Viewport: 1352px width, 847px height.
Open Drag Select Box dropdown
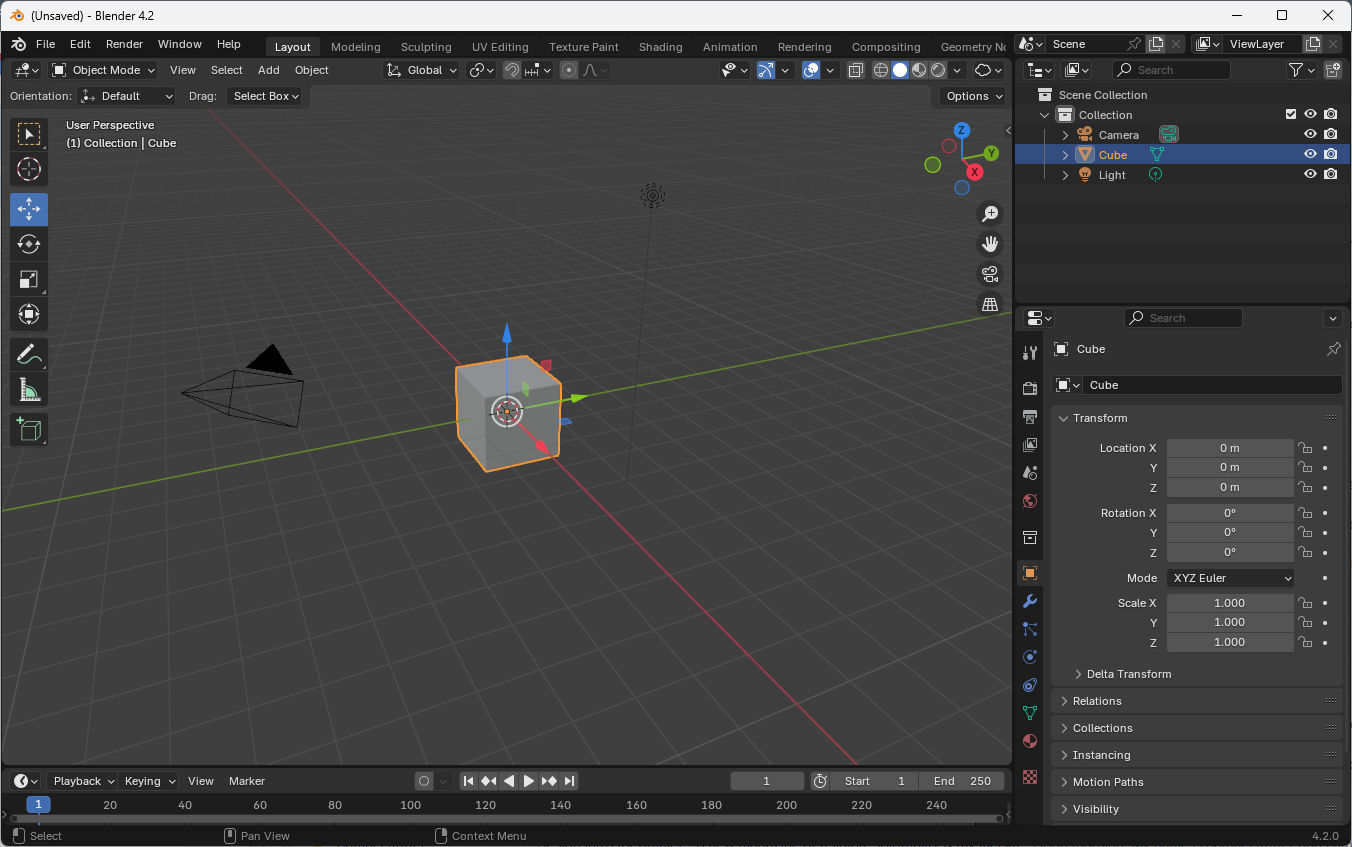click(265, 96)
